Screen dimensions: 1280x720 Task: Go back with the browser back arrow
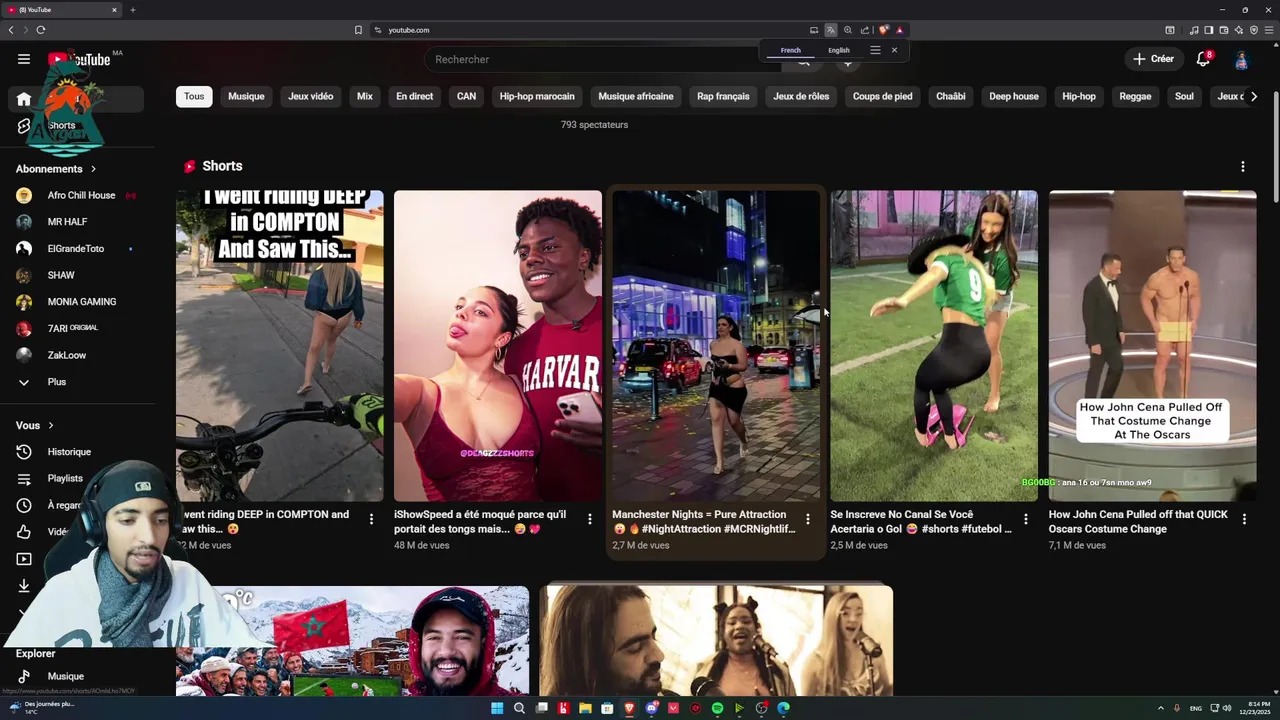[x=11, y=30]
